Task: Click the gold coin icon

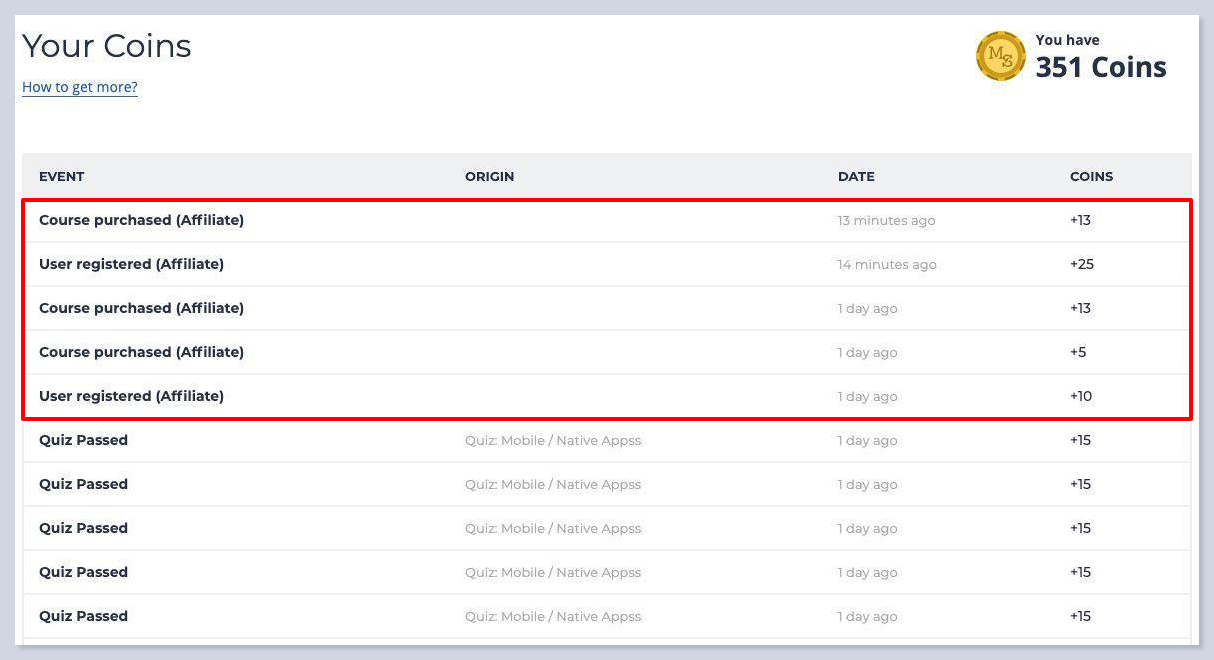Action: click(1000, 56)
